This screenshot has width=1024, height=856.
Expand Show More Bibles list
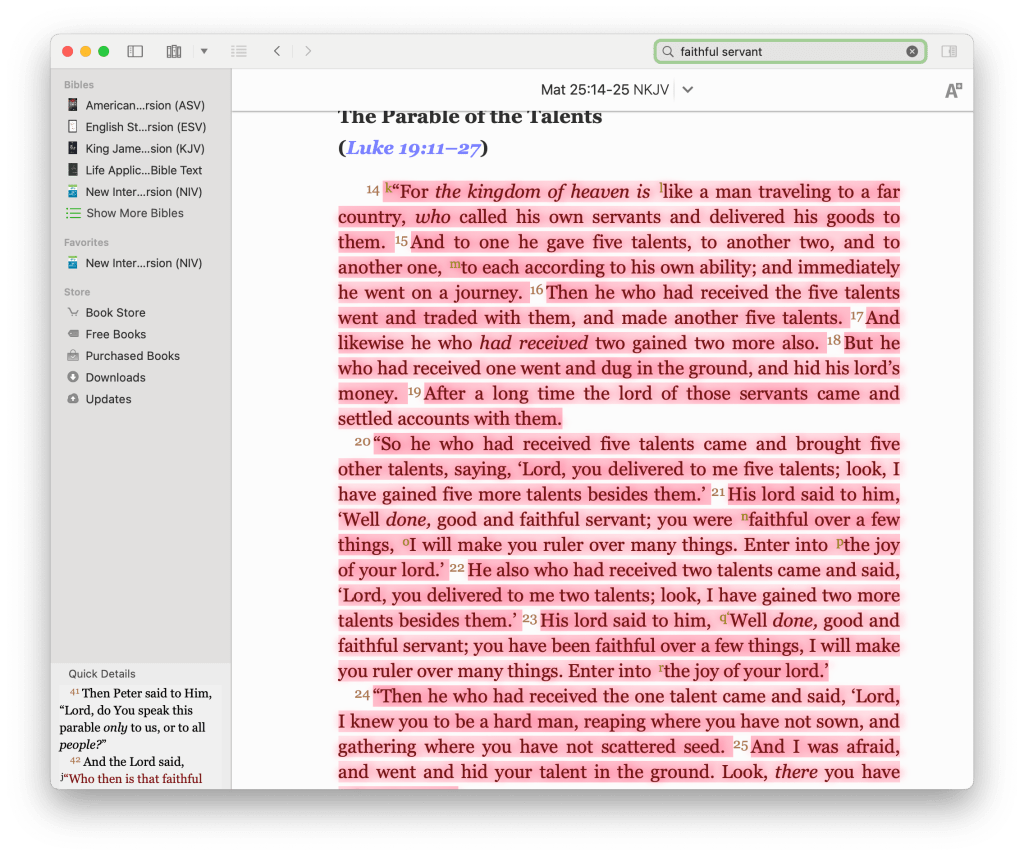coord(134,213)
